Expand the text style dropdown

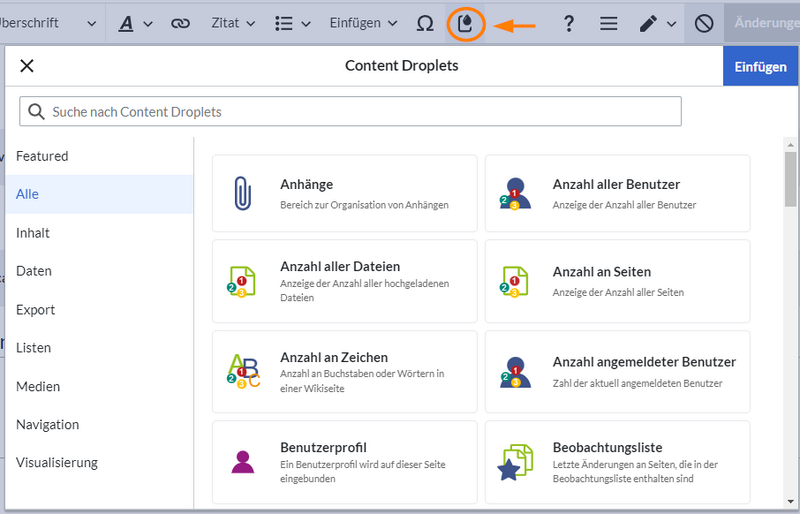click(x=136, y=23)
